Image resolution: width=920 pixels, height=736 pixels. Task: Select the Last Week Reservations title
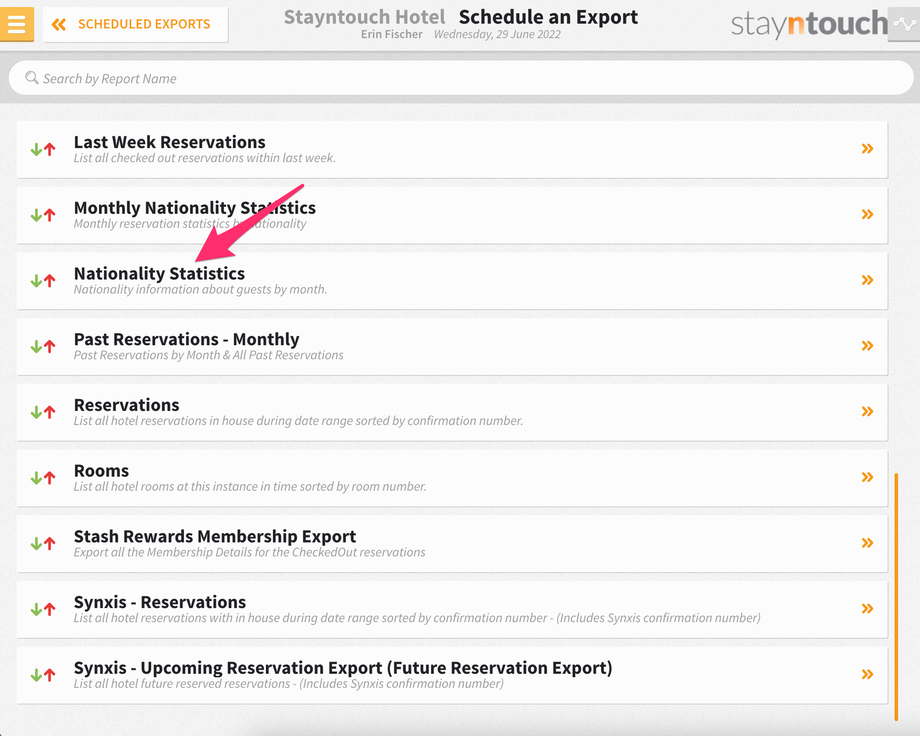point(170,142)
